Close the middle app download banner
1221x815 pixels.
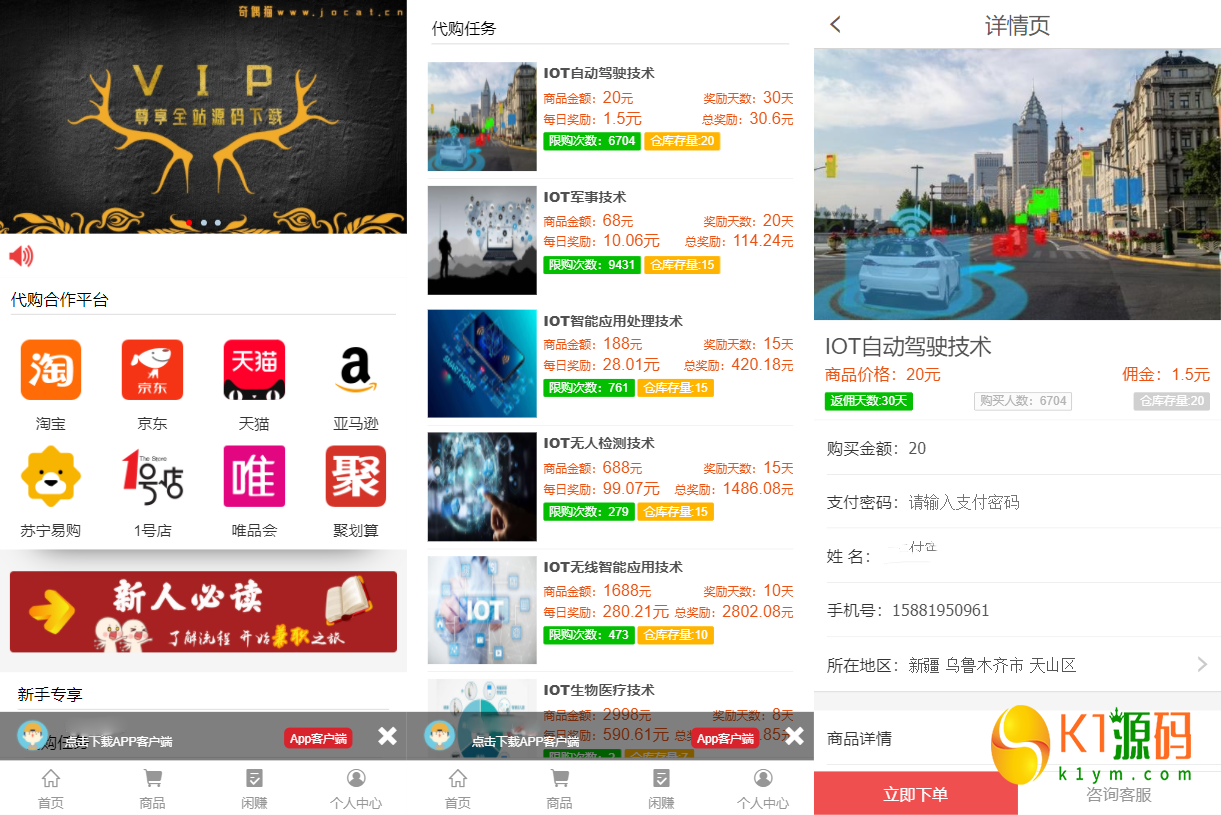tap(794, 736)
